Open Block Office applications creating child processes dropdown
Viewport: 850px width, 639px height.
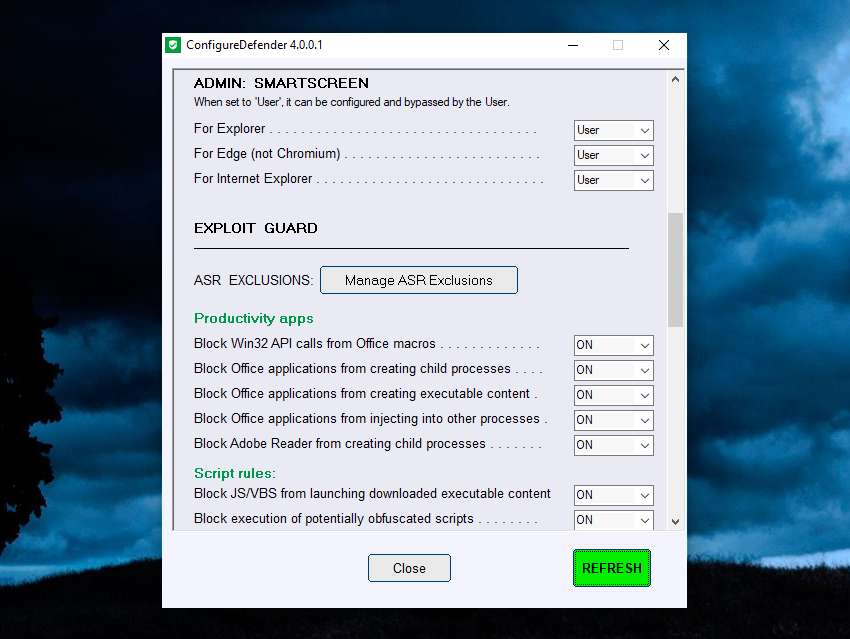tap(614, 370)
